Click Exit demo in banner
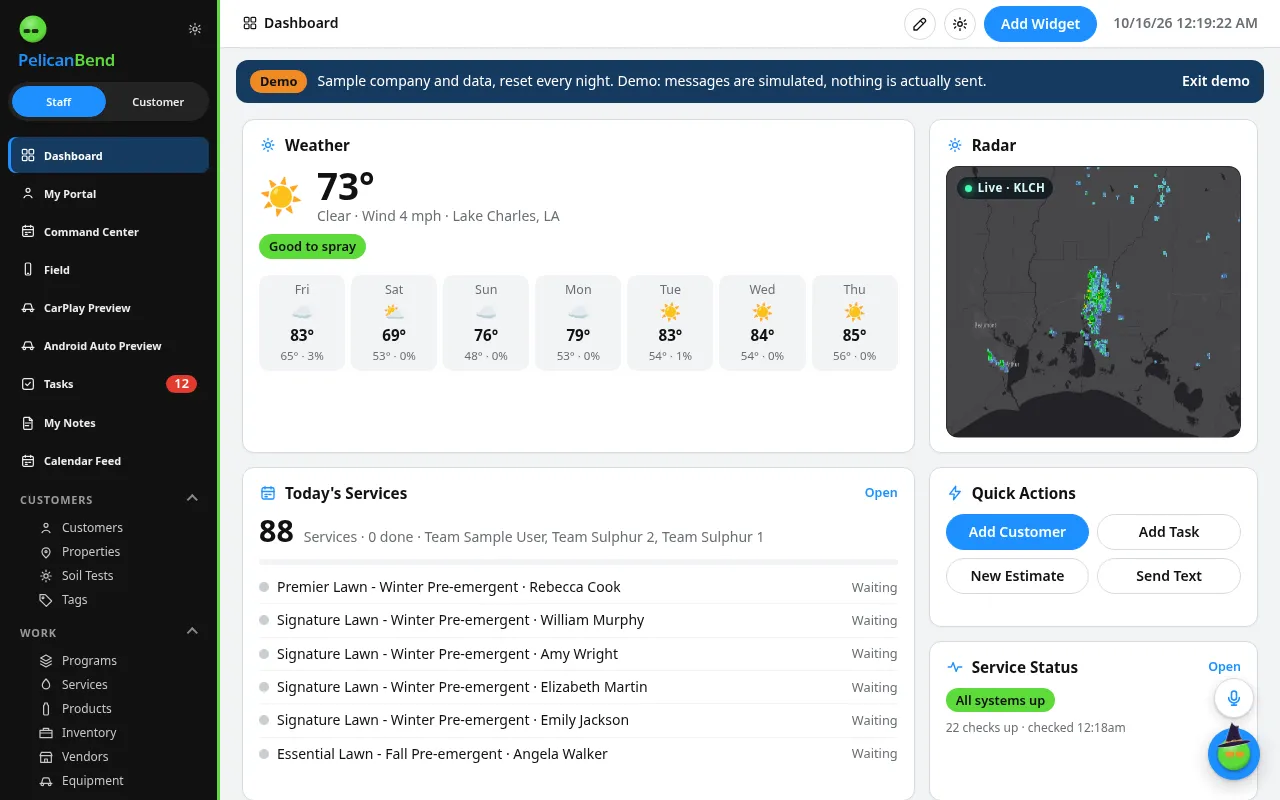 pyautogui.click(x=1215, y=81)
